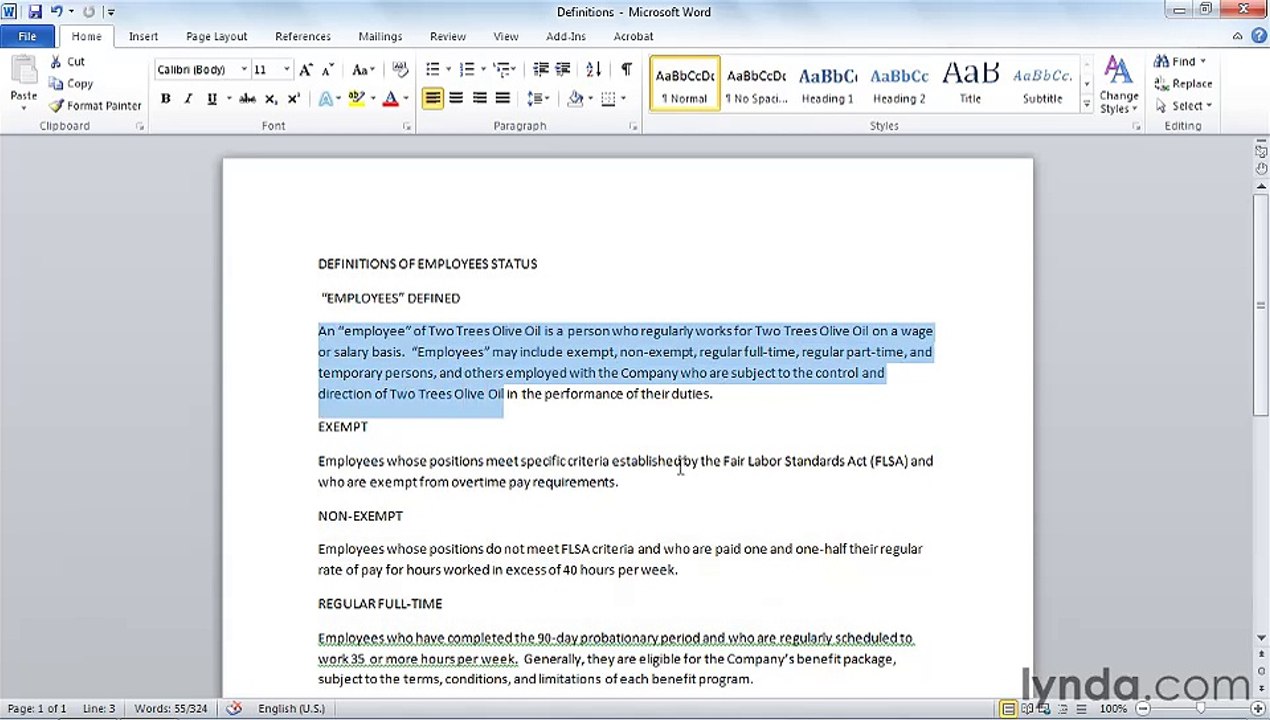
Task: Increase the paragraph indent
Action: [563, 70]
